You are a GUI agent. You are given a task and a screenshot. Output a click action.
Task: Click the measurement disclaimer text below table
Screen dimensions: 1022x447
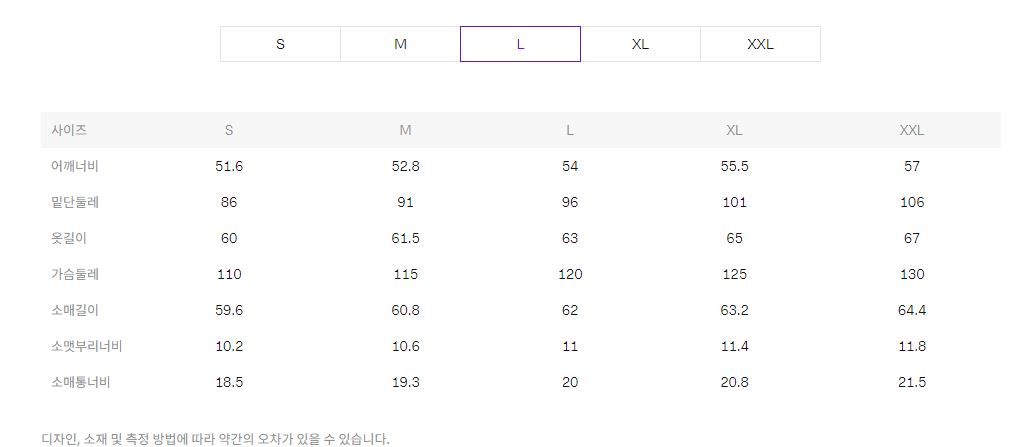tap(215, 438)
